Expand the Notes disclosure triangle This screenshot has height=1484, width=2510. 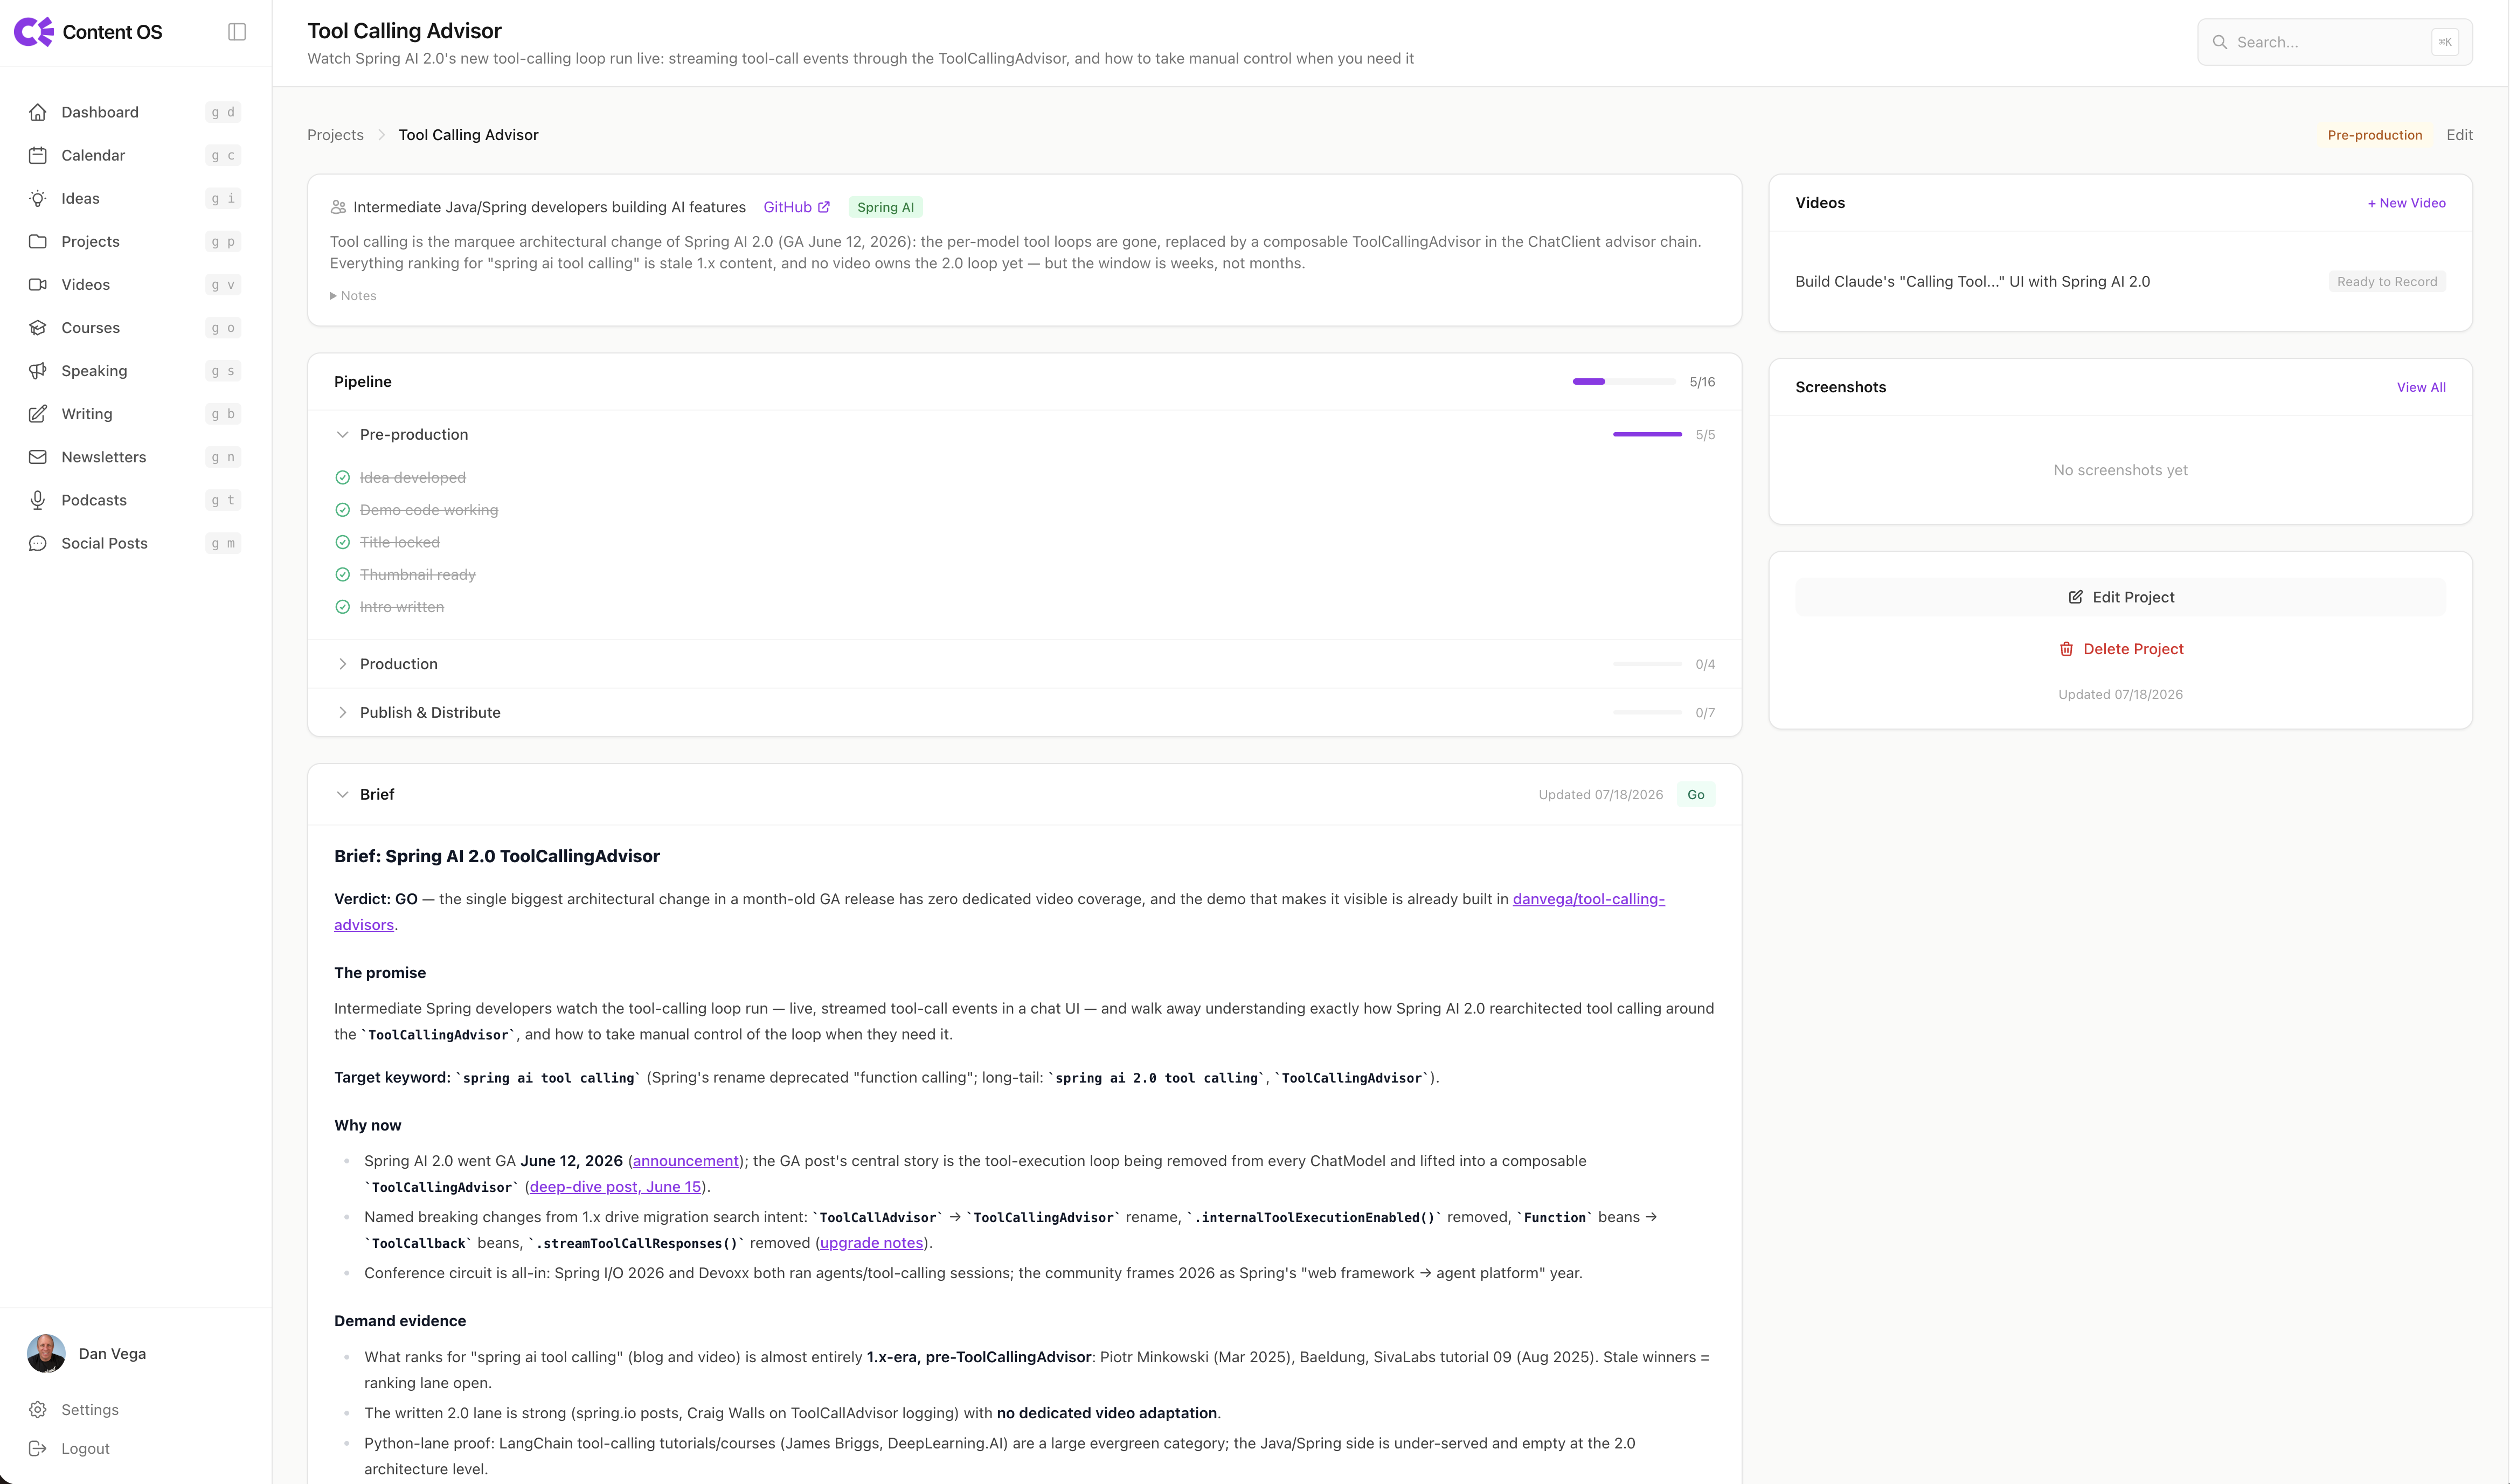tap(333, 296)
